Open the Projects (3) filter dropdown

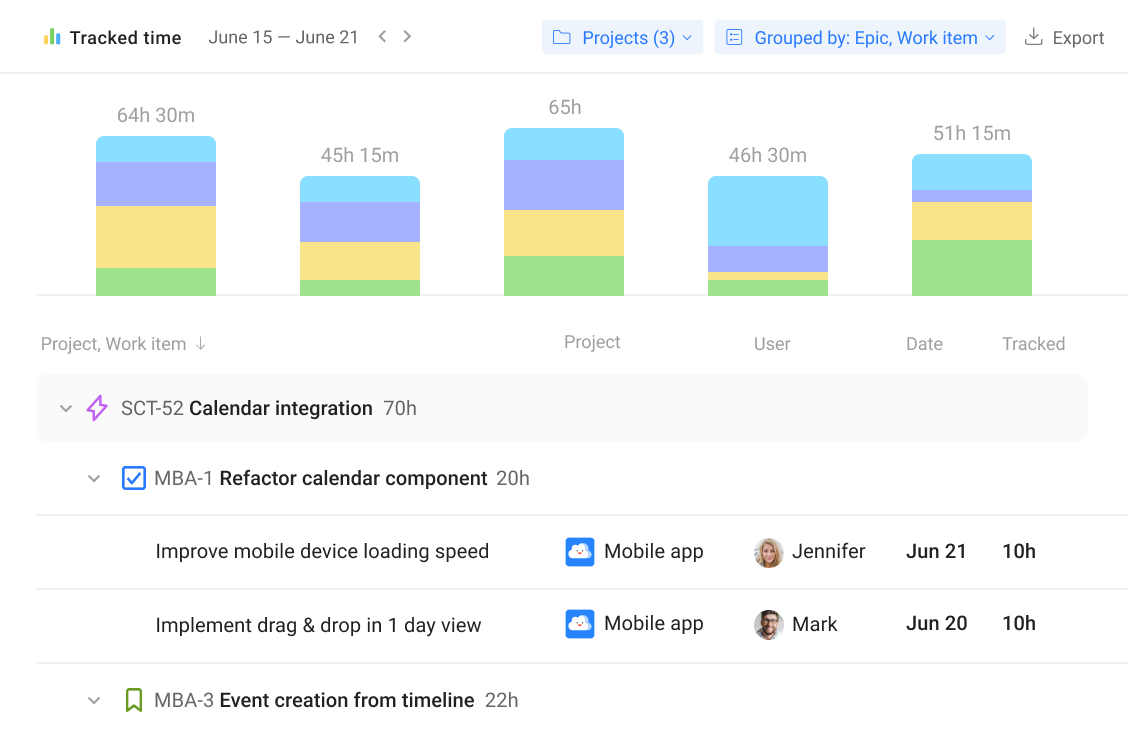[622, 37]
